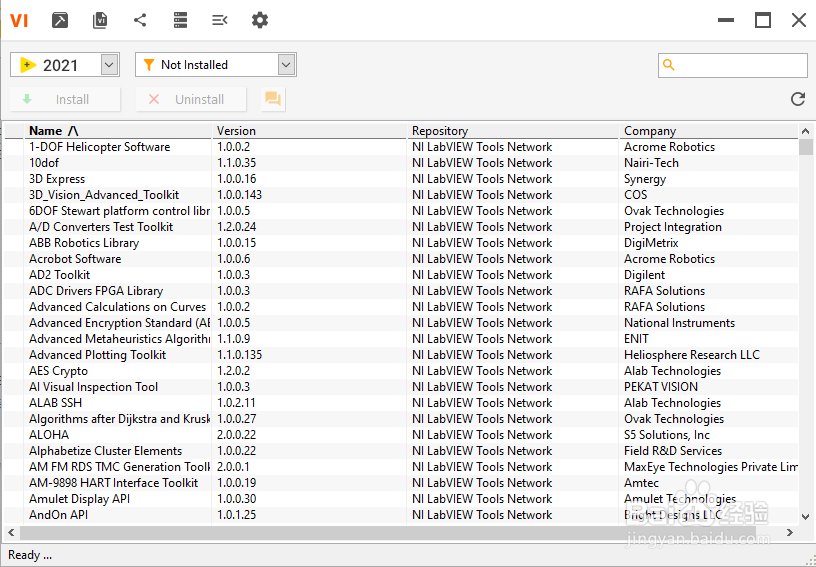Click the list collapse toolbar icon
This screenshot has width=816, height=567.
(220, 20)
